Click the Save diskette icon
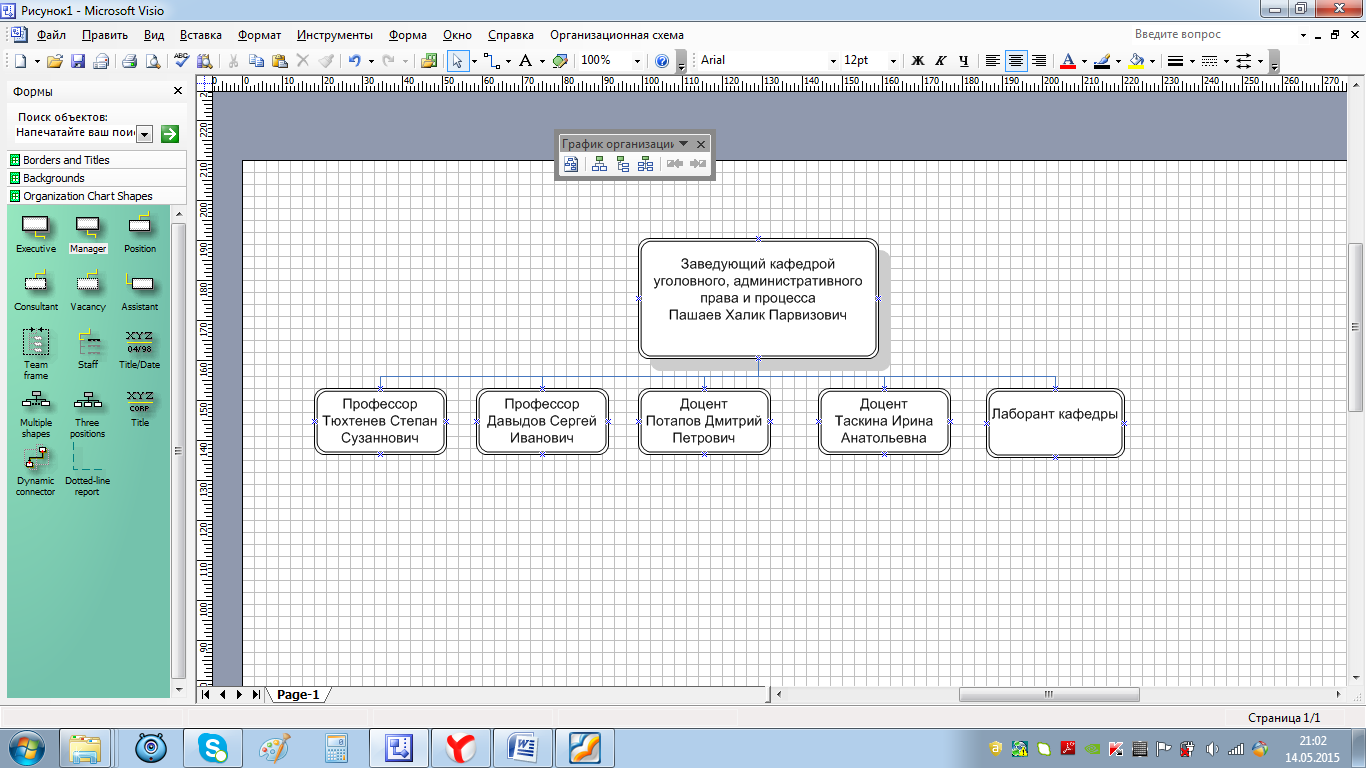The width and height of the screenshot is (1366, 768). point(78,61)
